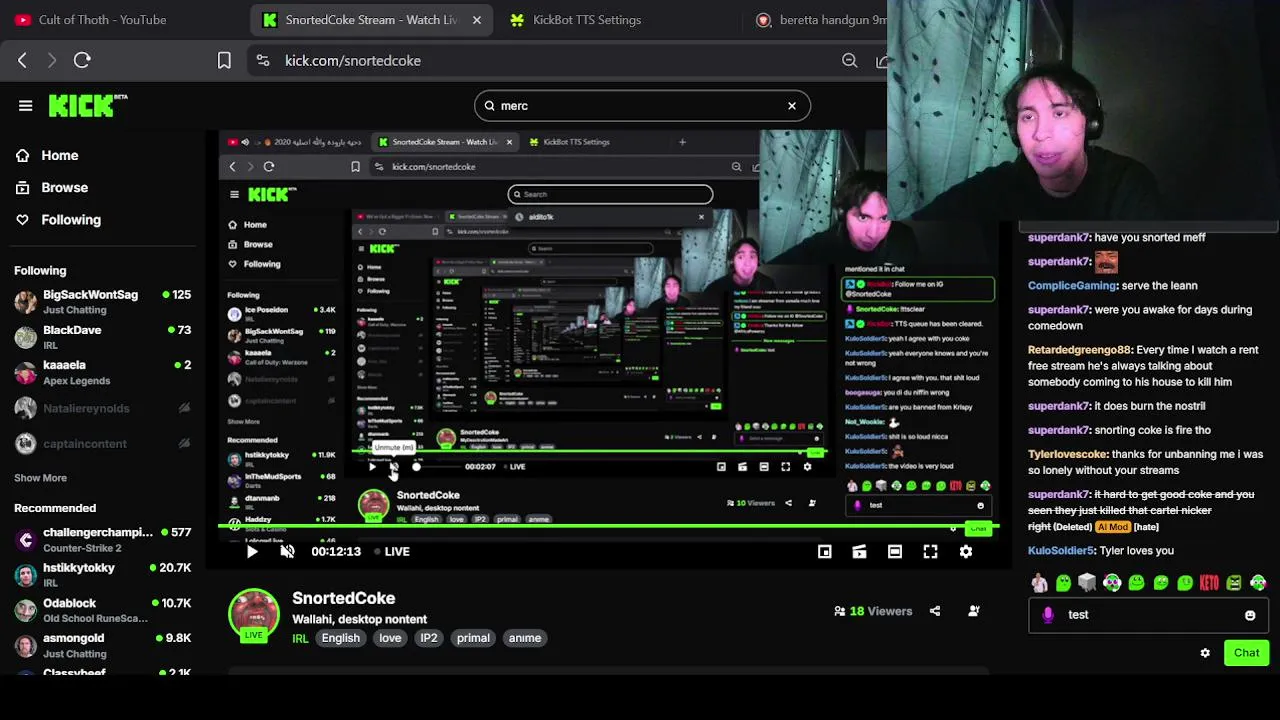The height and width of the screenshot is (720, 1280).
Task: Open offline captaincontent channel
Action: (102, 443)
